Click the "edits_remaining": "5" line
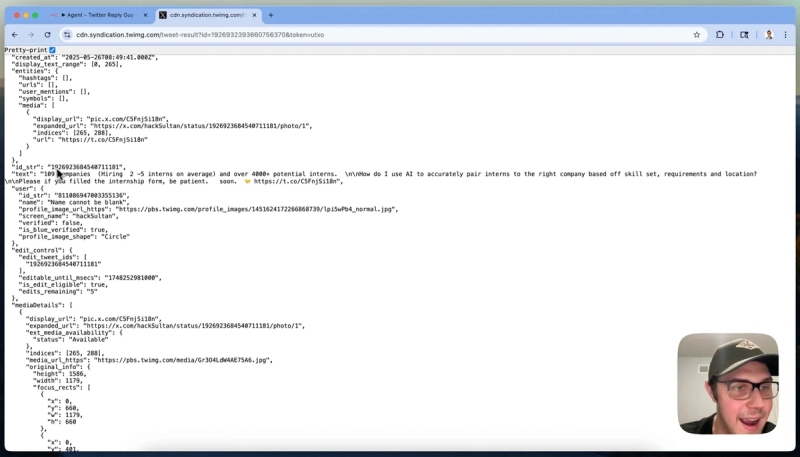 58,292
